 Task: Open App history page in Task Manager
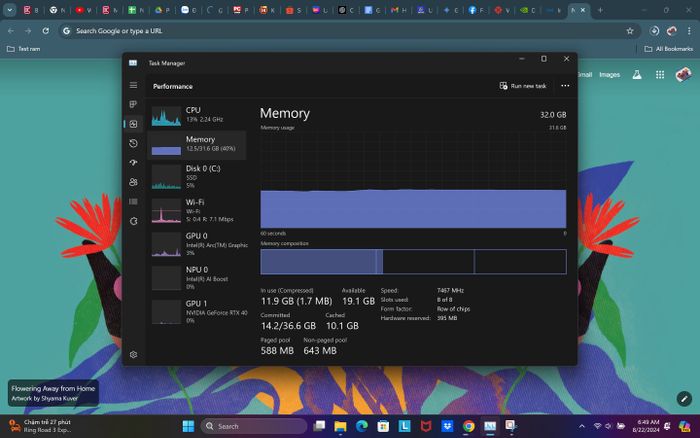coord(133,143)
